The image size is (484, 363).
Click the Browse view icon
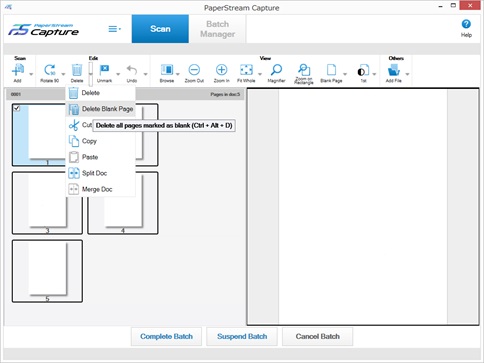(167, 70)
